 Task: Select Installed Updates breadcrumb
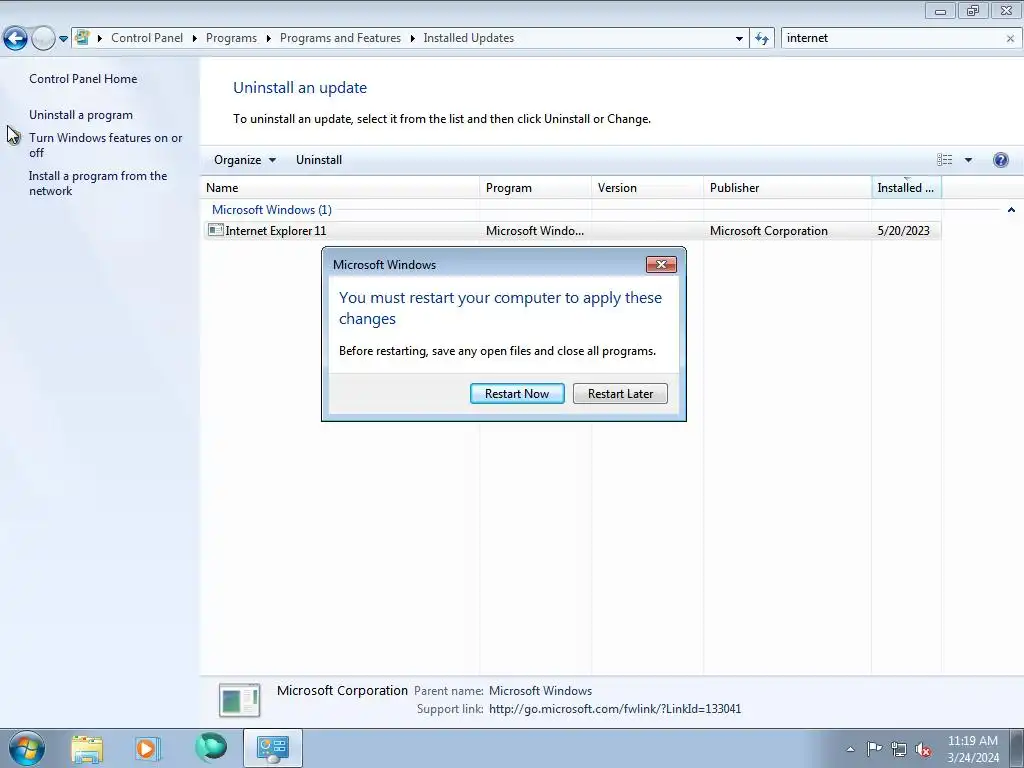[x=468, y=38]
